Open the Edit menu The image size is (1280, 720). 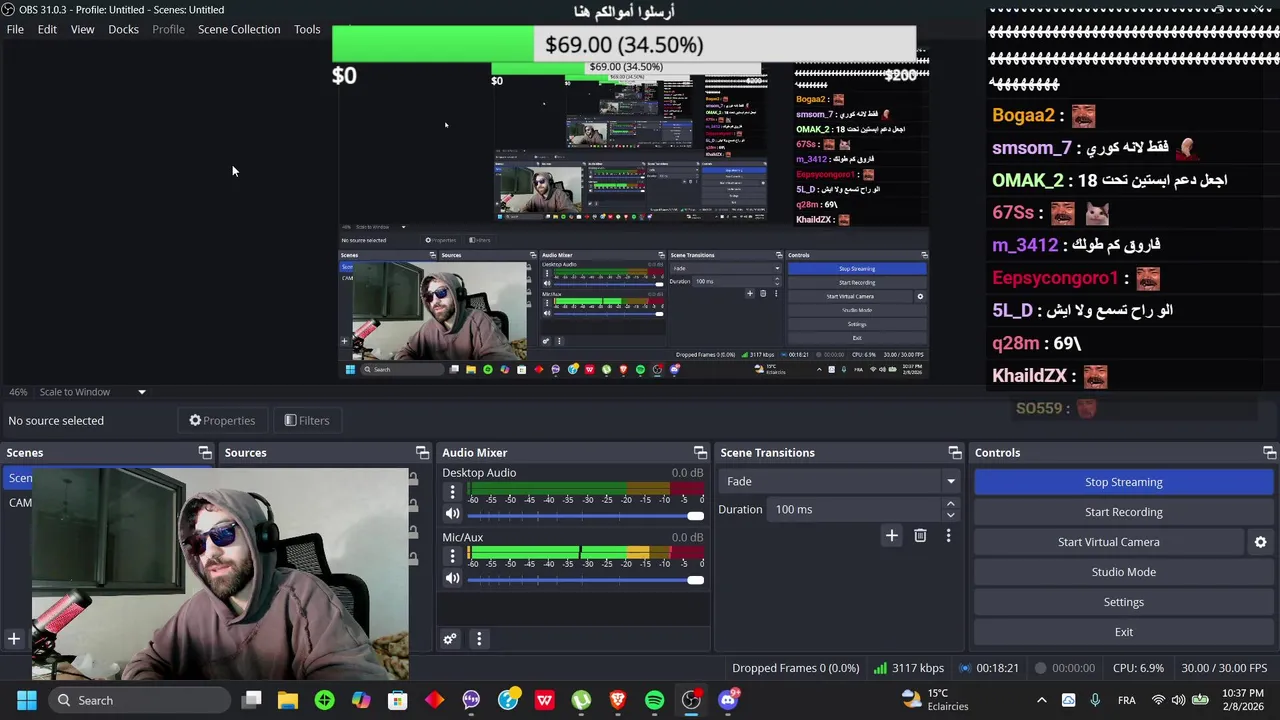click(47, 29)
